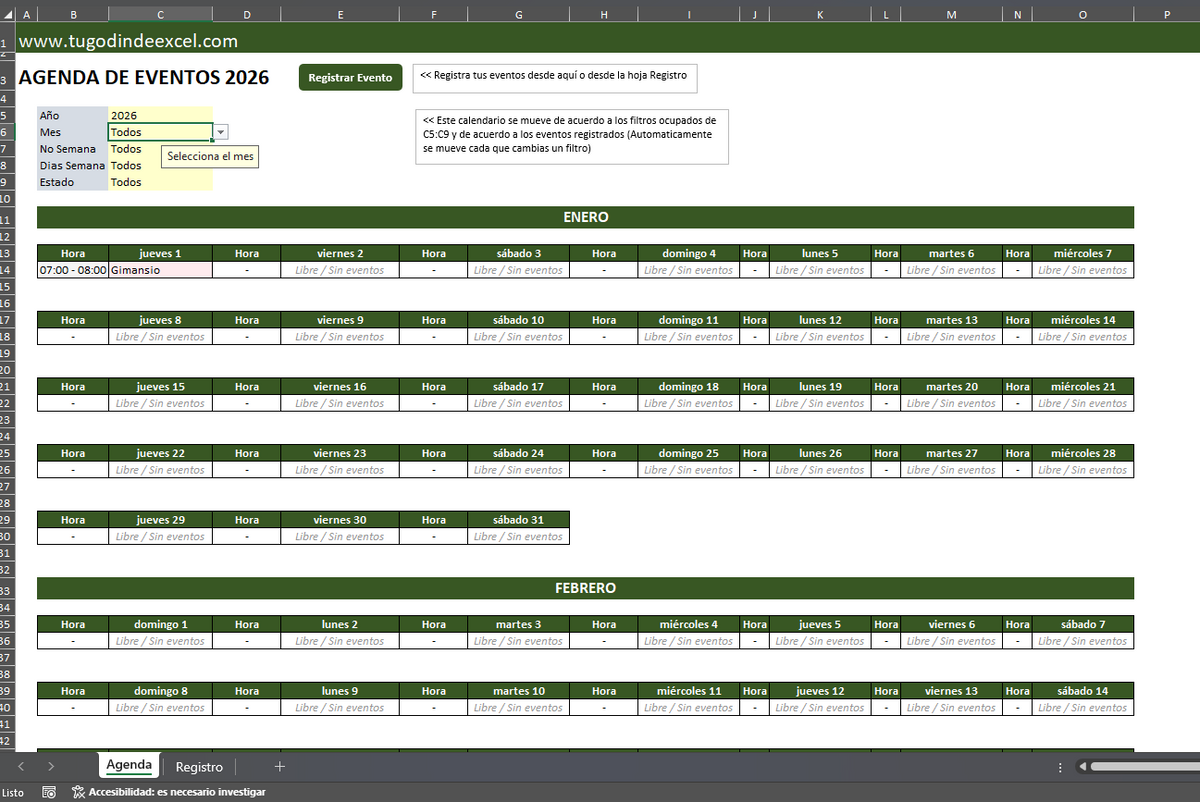Click the macro recording icon in status bar
1200x802 pixels.
(x=49, y=792)
